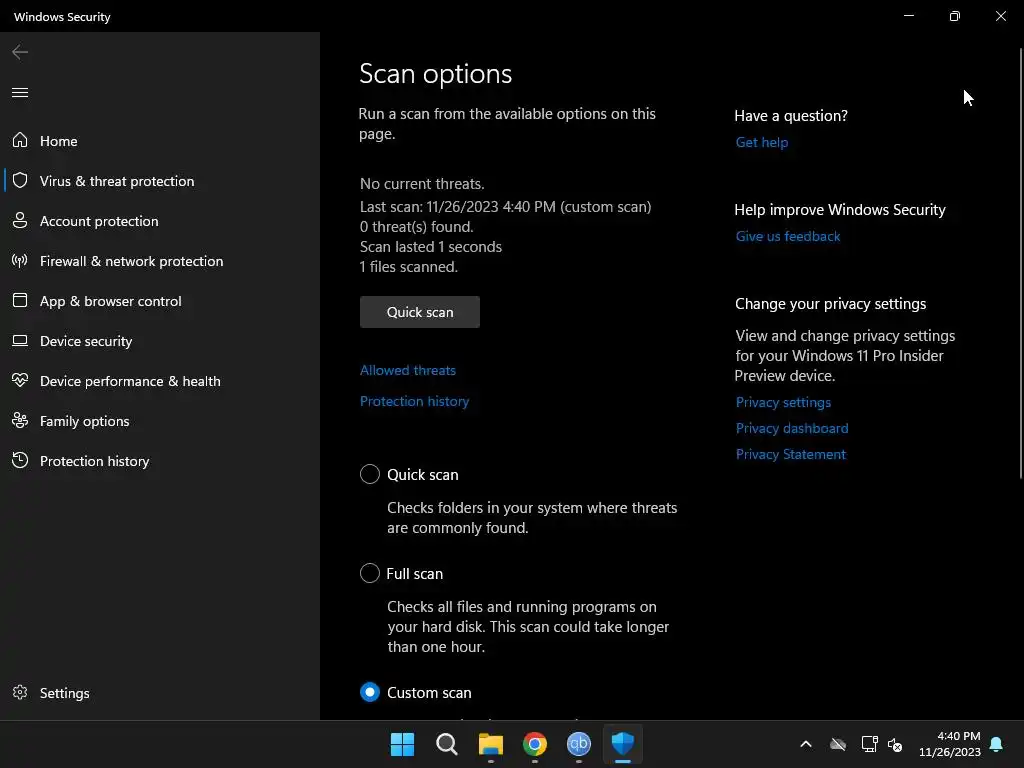
Task: Click the 'Scan options' heading
Action: (x=436, y=74)
